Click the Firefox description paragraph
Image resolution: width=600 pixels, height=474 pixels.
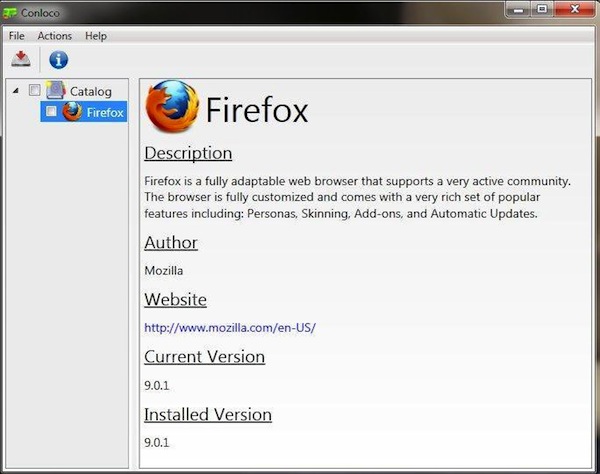357,197
